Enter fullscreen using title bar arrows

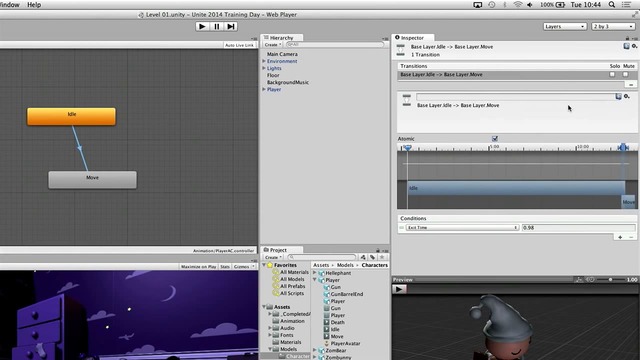coord(635,14)
